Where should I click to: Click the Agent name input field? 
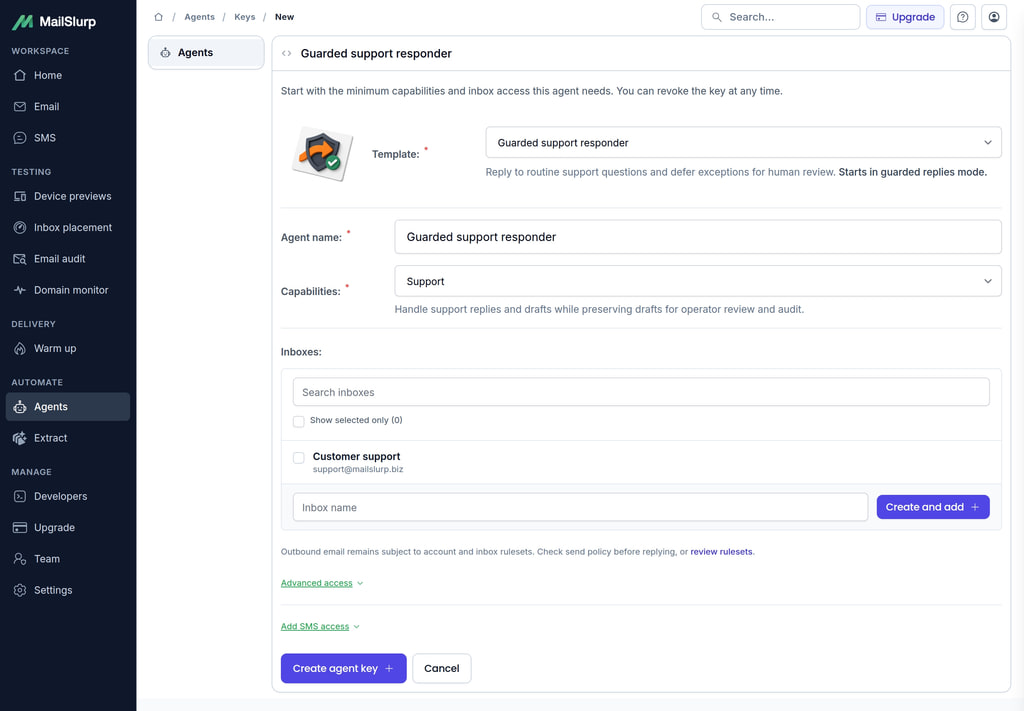click(x=697, y=237)
